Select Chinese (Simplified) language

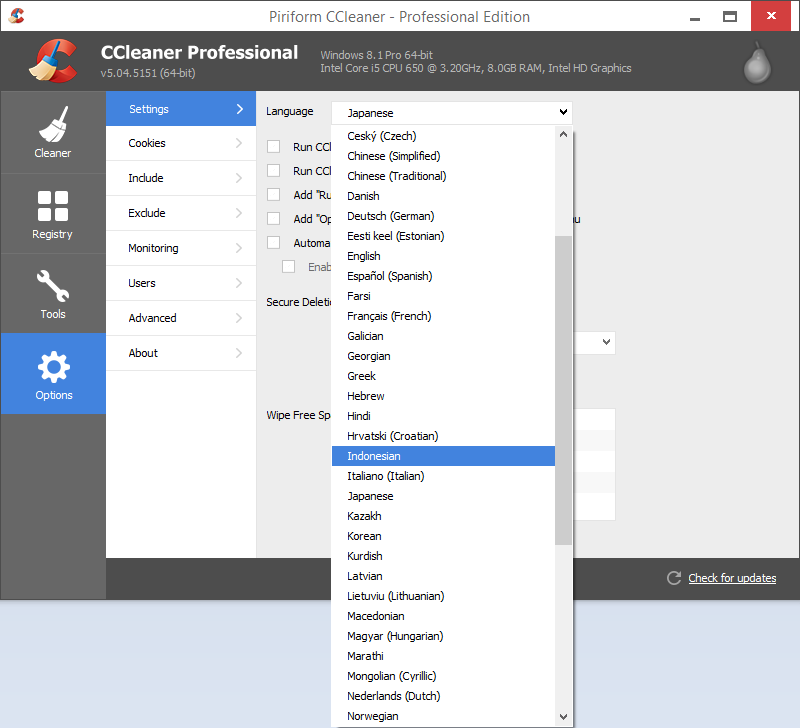point(443,156)
